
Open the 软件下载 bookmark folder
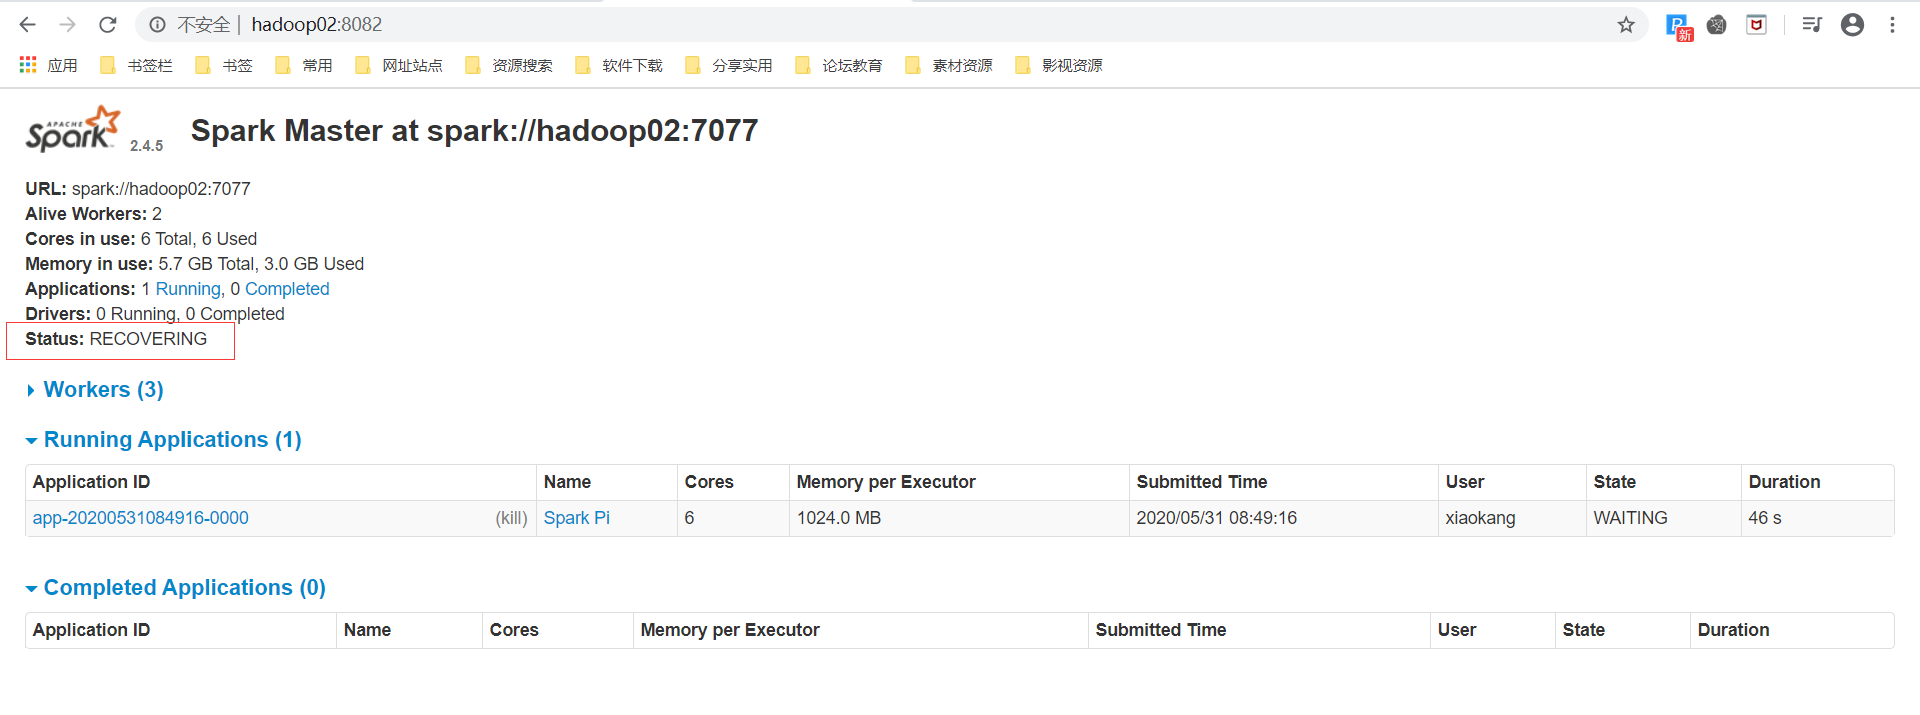(619, 65)
